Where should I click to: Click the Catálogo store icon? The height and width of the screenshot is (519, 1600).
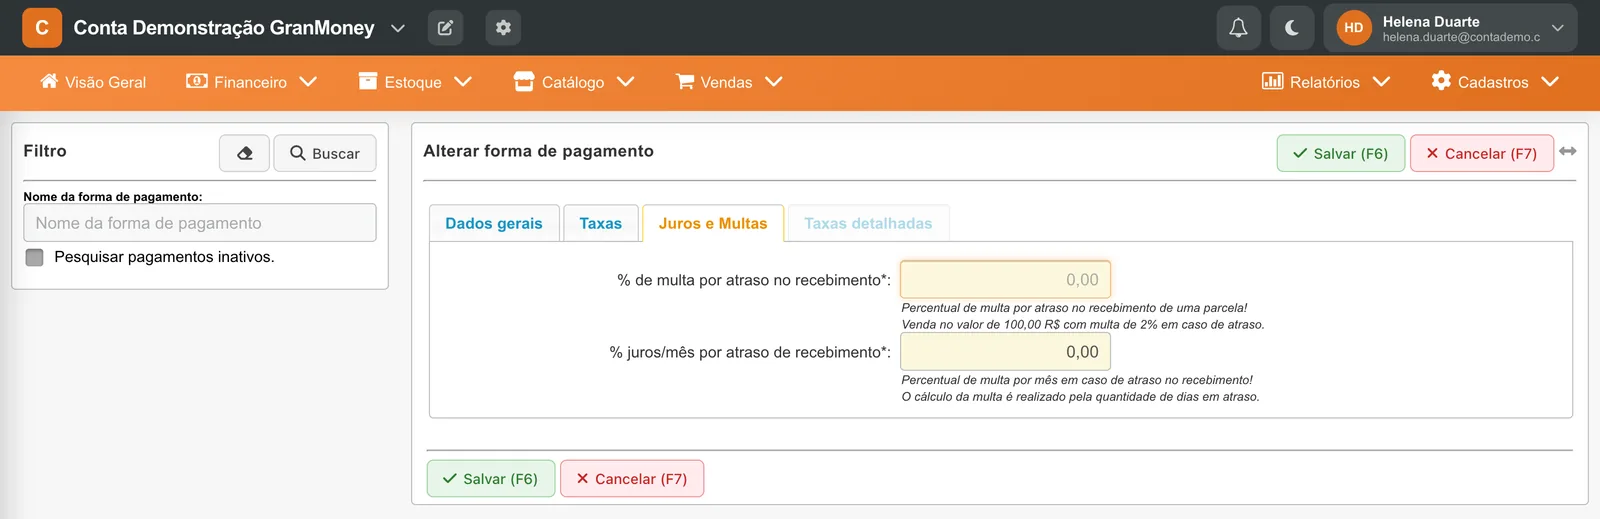click(524, 81)
